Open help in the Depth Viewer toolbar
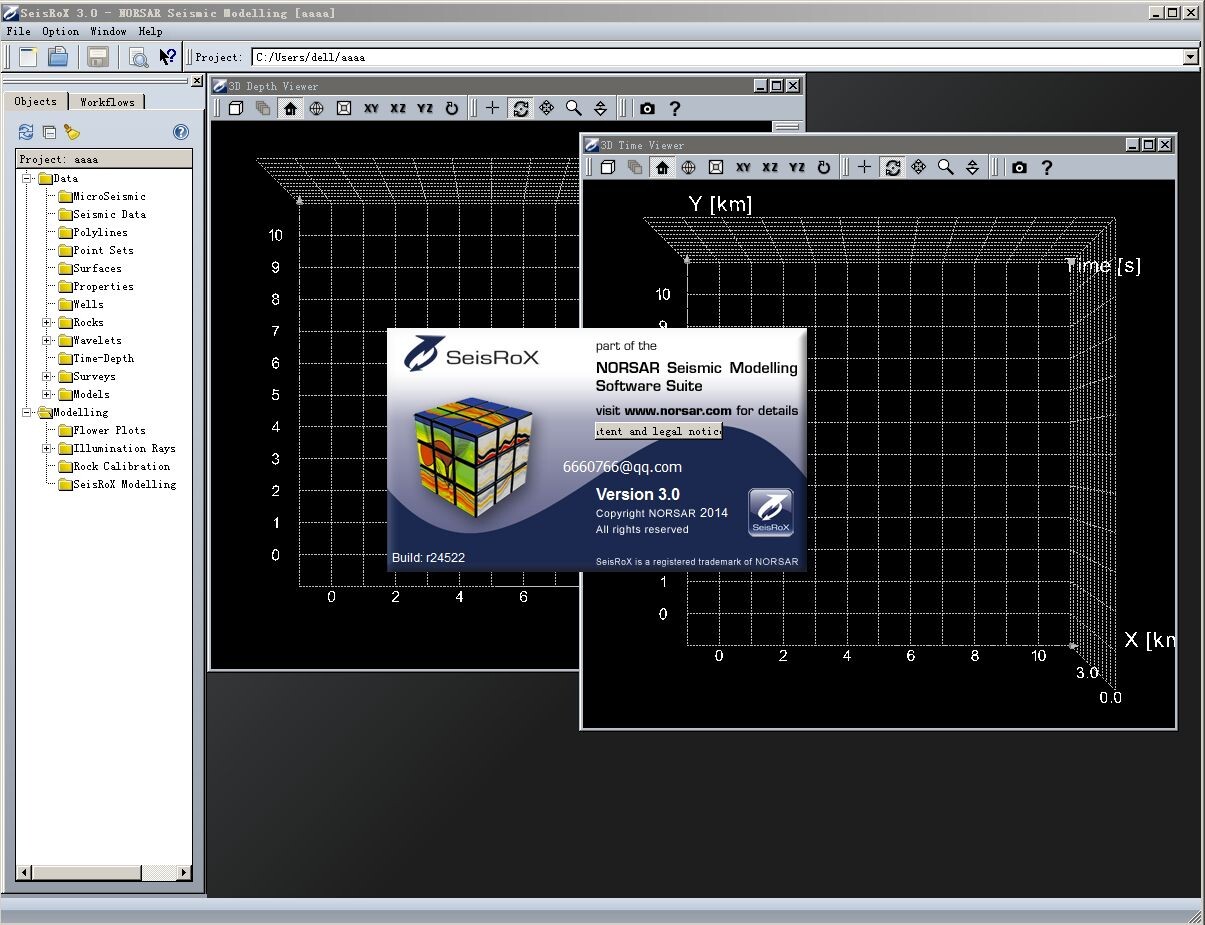Screen dimensions: 1205x925 point(675,108)
